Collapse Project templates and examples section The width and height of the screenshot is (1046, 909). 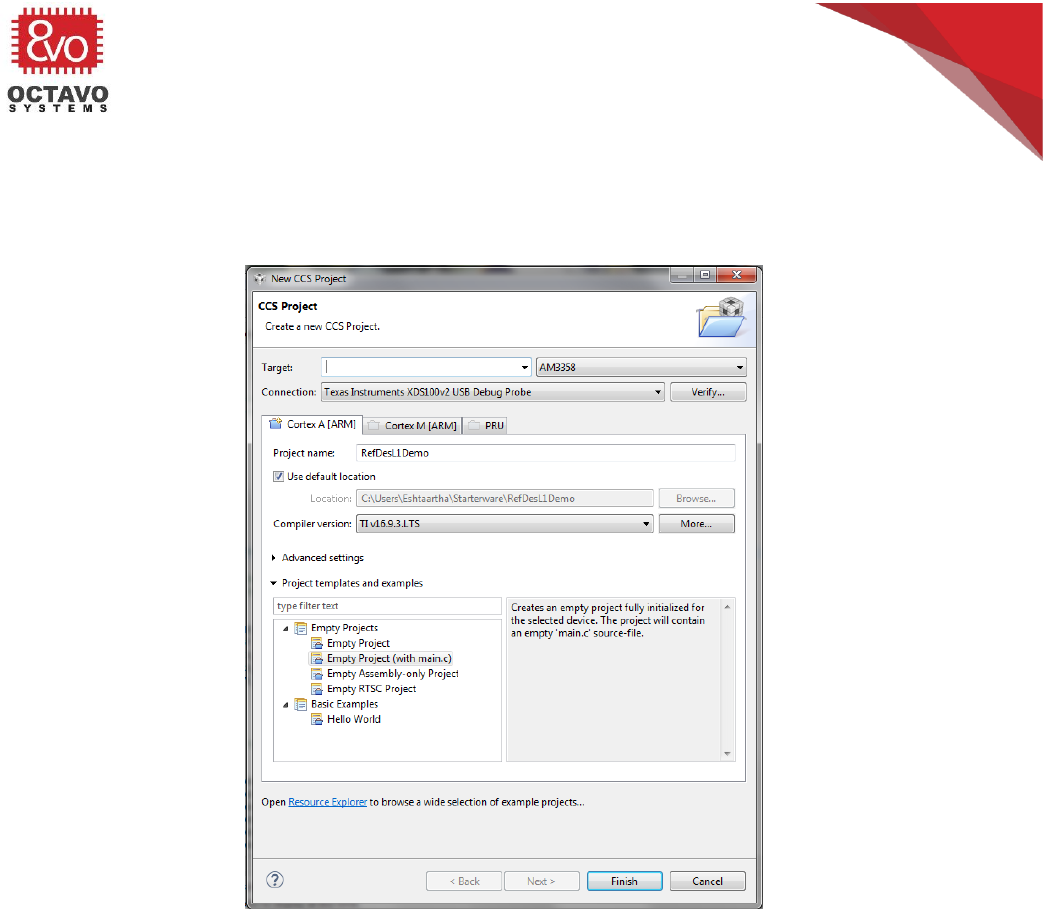[x=274, y=583]
